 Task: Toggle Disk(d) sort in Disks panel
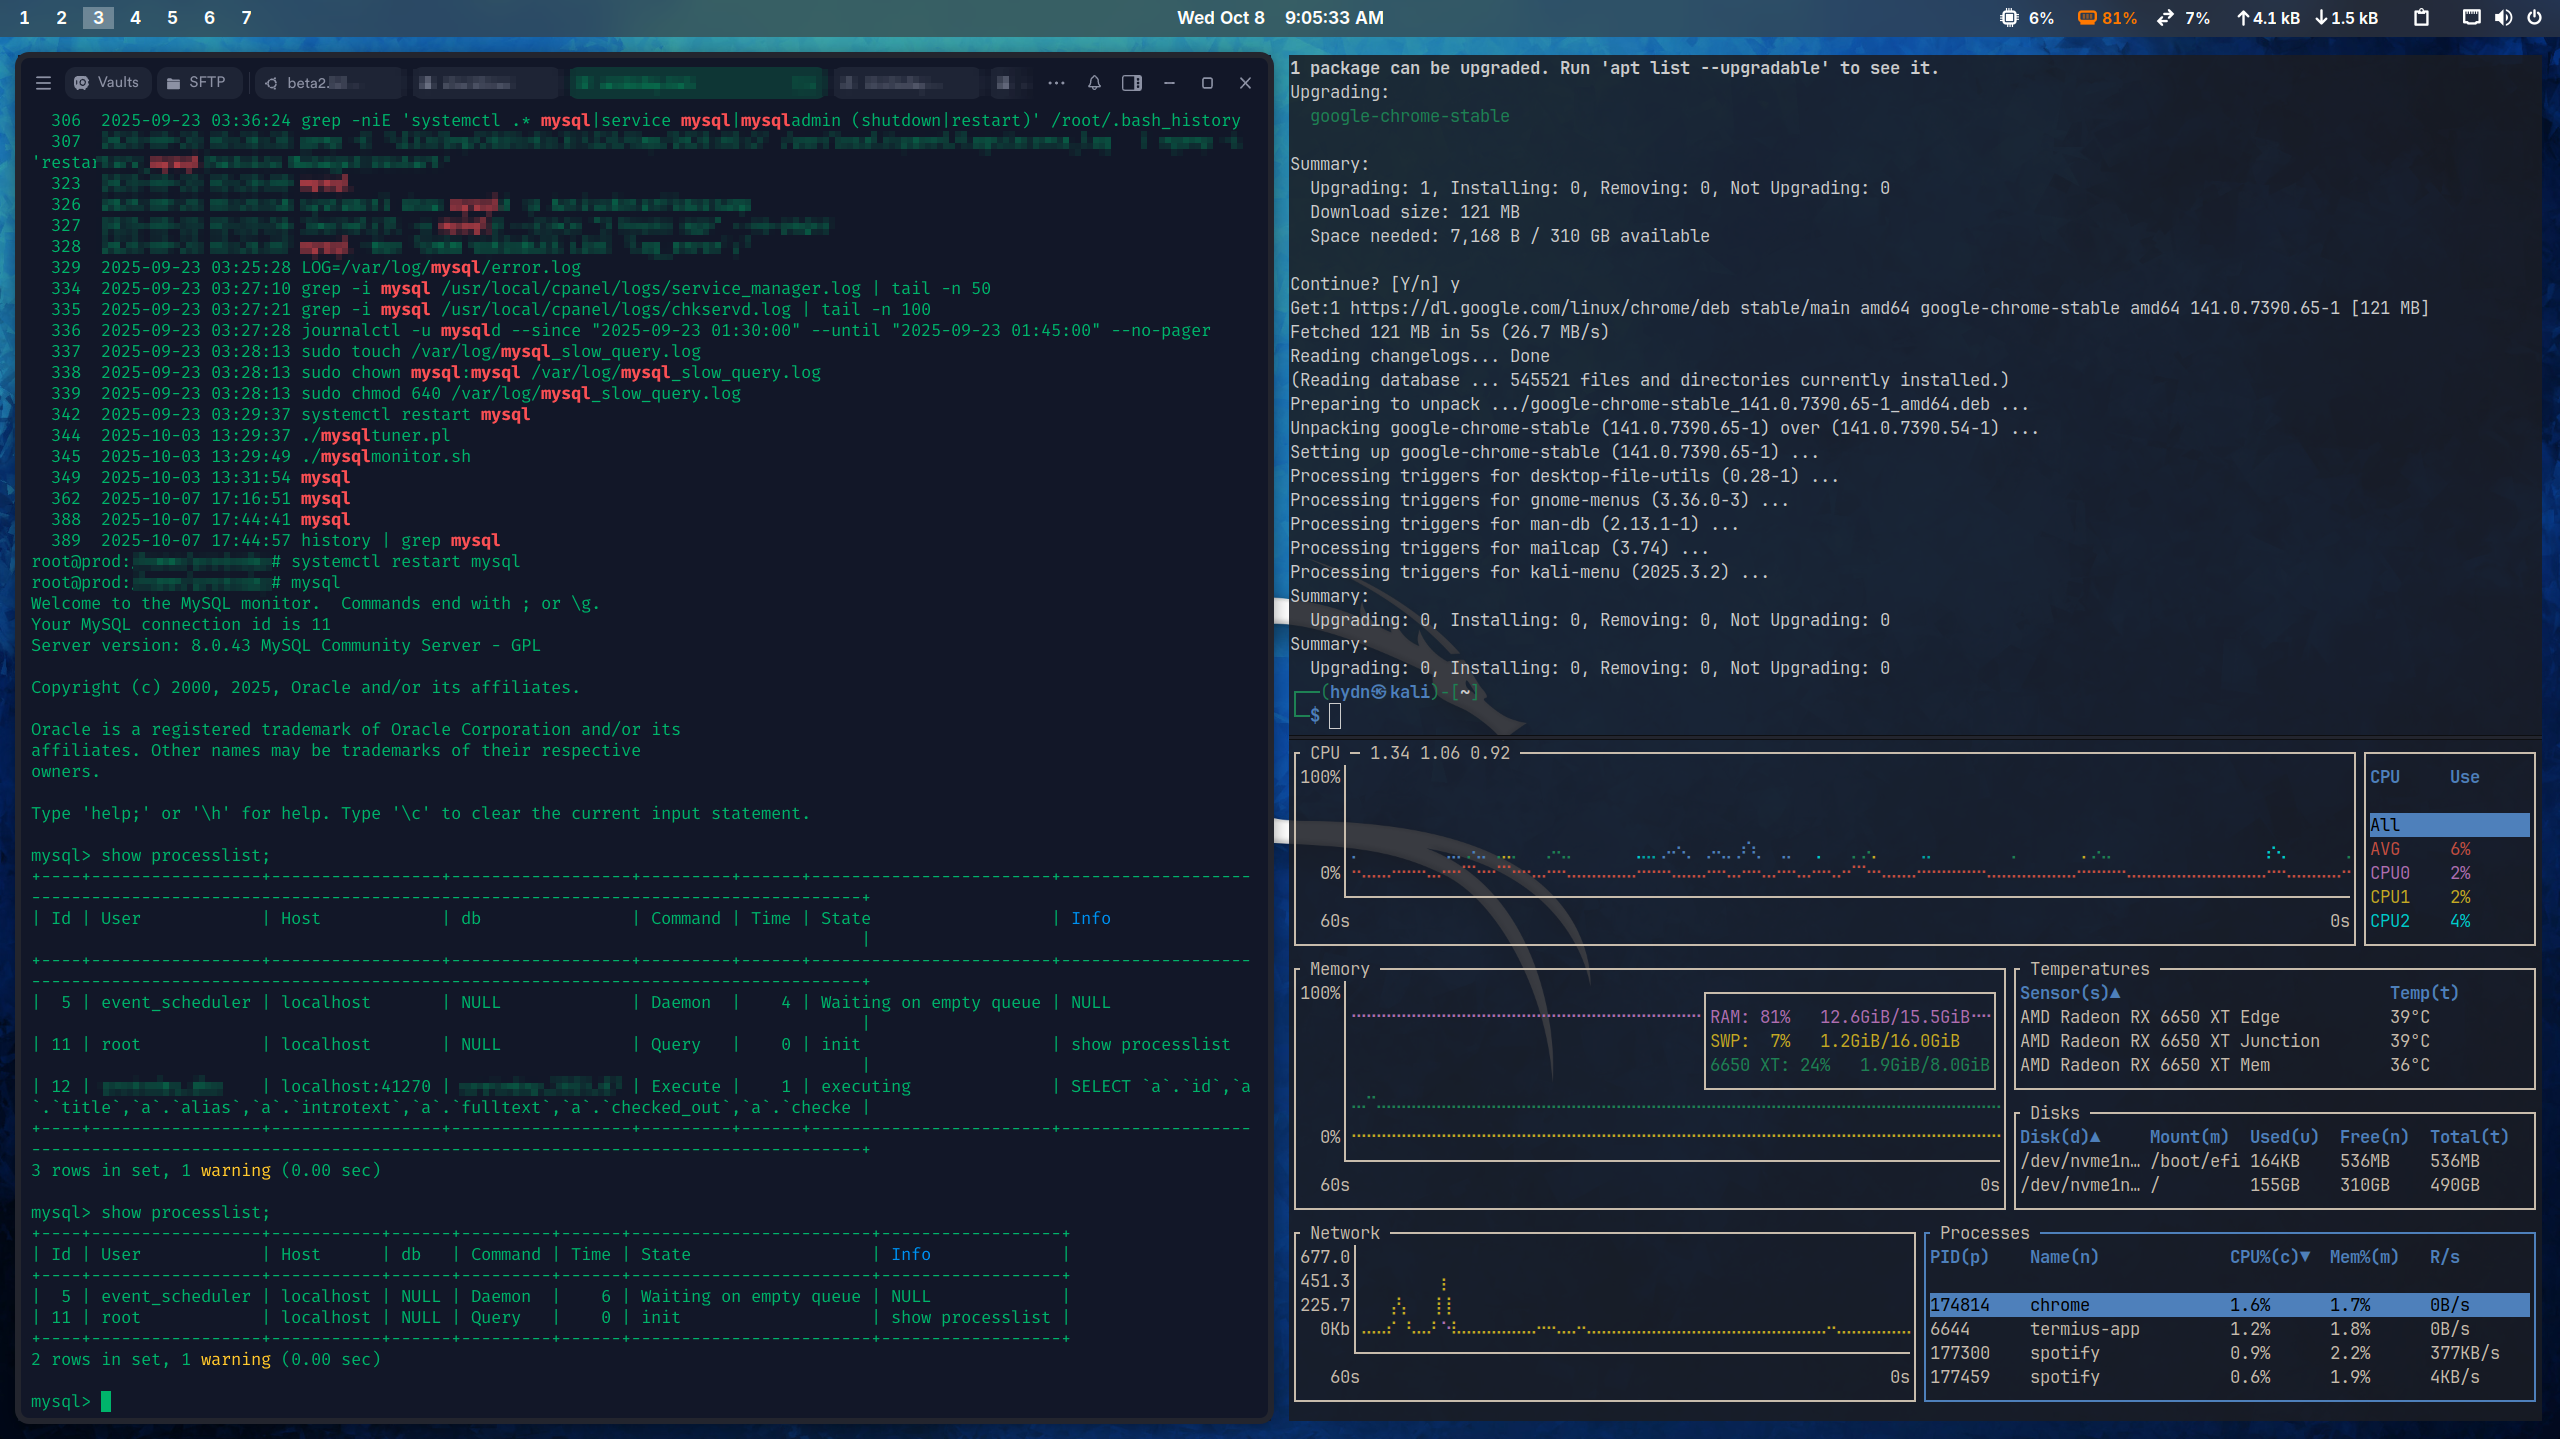pos(2058,1136)
